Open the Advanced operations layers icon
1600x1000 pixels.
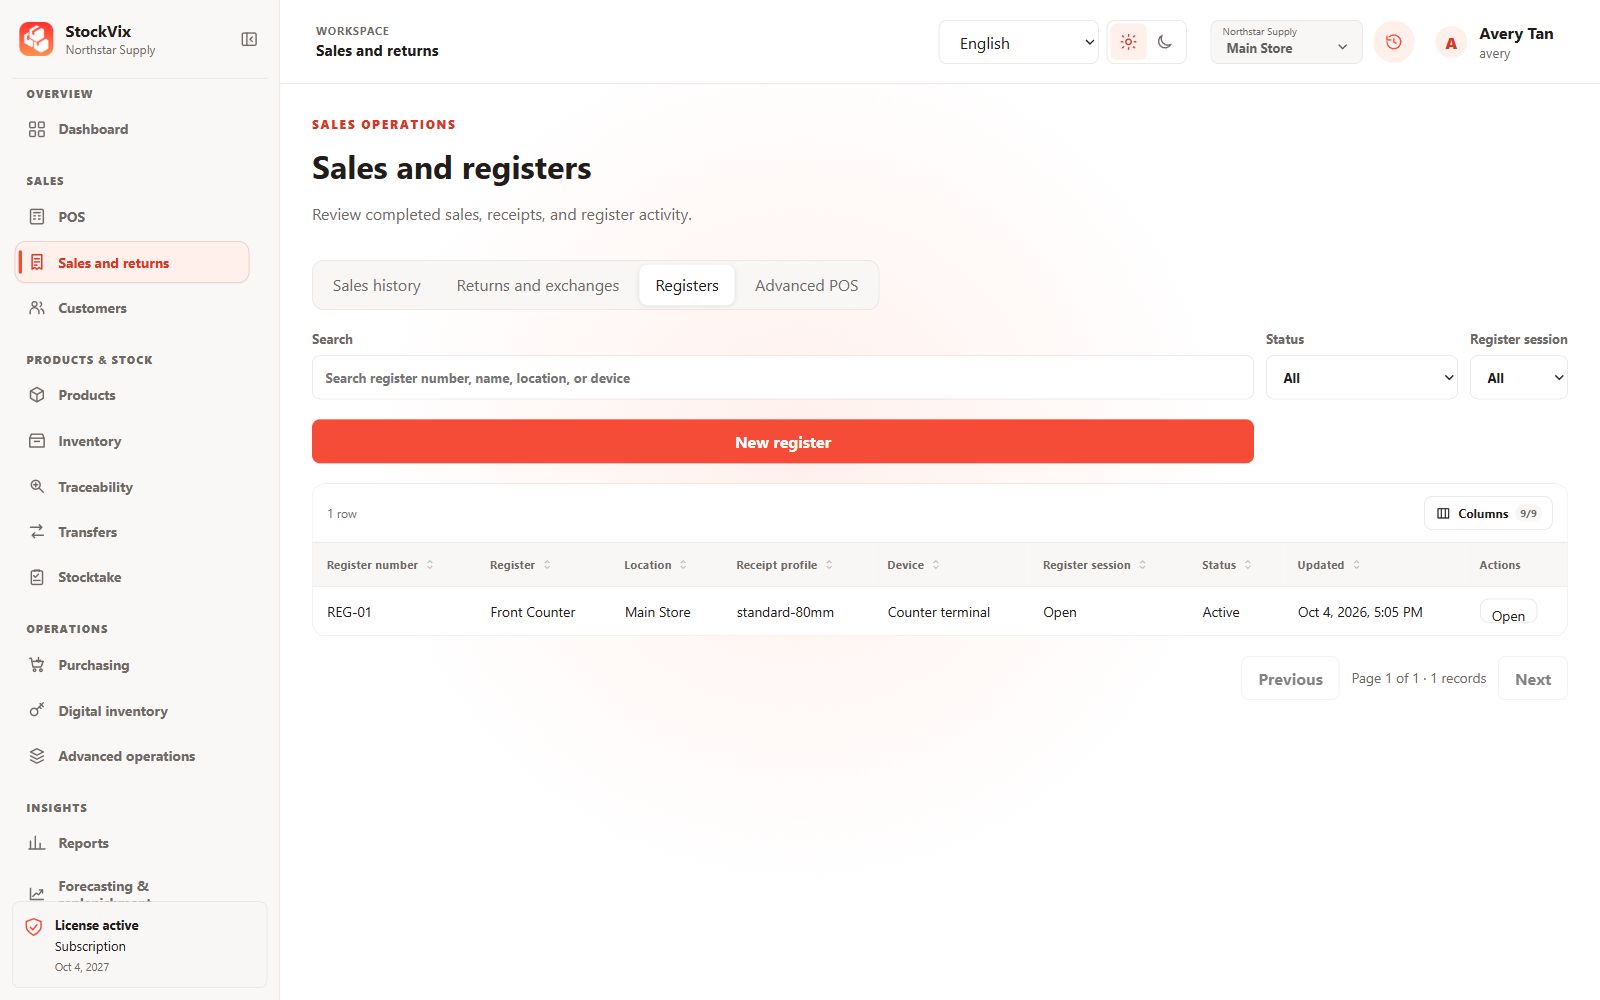pyautogui.click(x=37, y=756)
